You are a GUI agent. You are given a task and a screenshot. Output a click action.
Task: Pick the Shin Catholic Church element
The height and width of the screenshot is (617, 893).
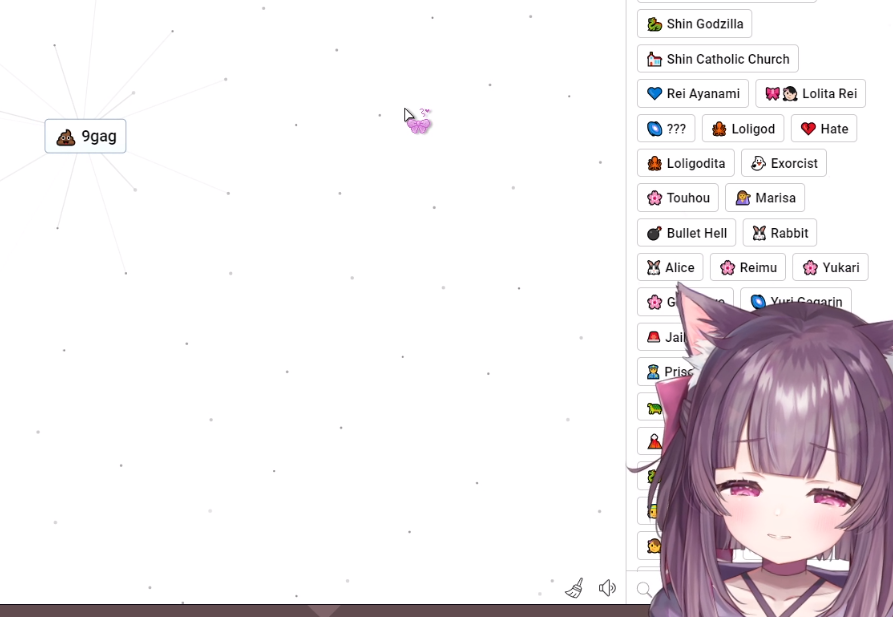coord(718,59)
